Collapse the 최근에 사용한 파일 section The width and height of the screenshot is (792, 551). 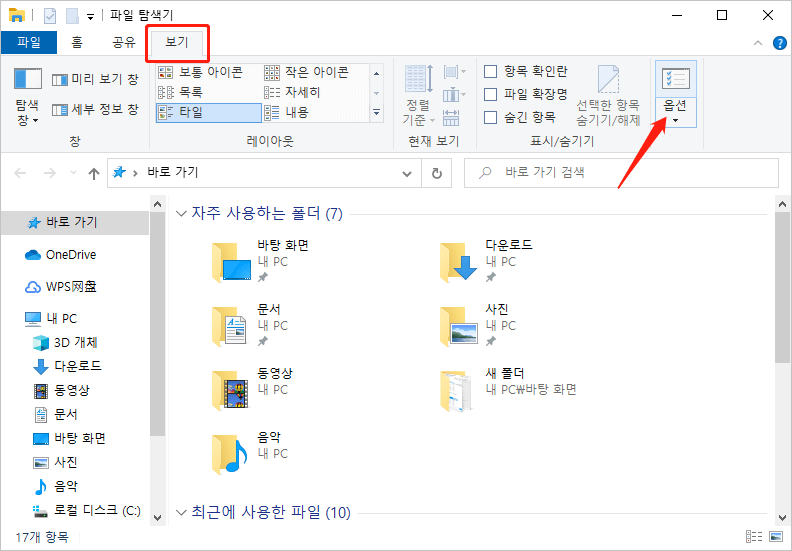(x=181, y=513)
